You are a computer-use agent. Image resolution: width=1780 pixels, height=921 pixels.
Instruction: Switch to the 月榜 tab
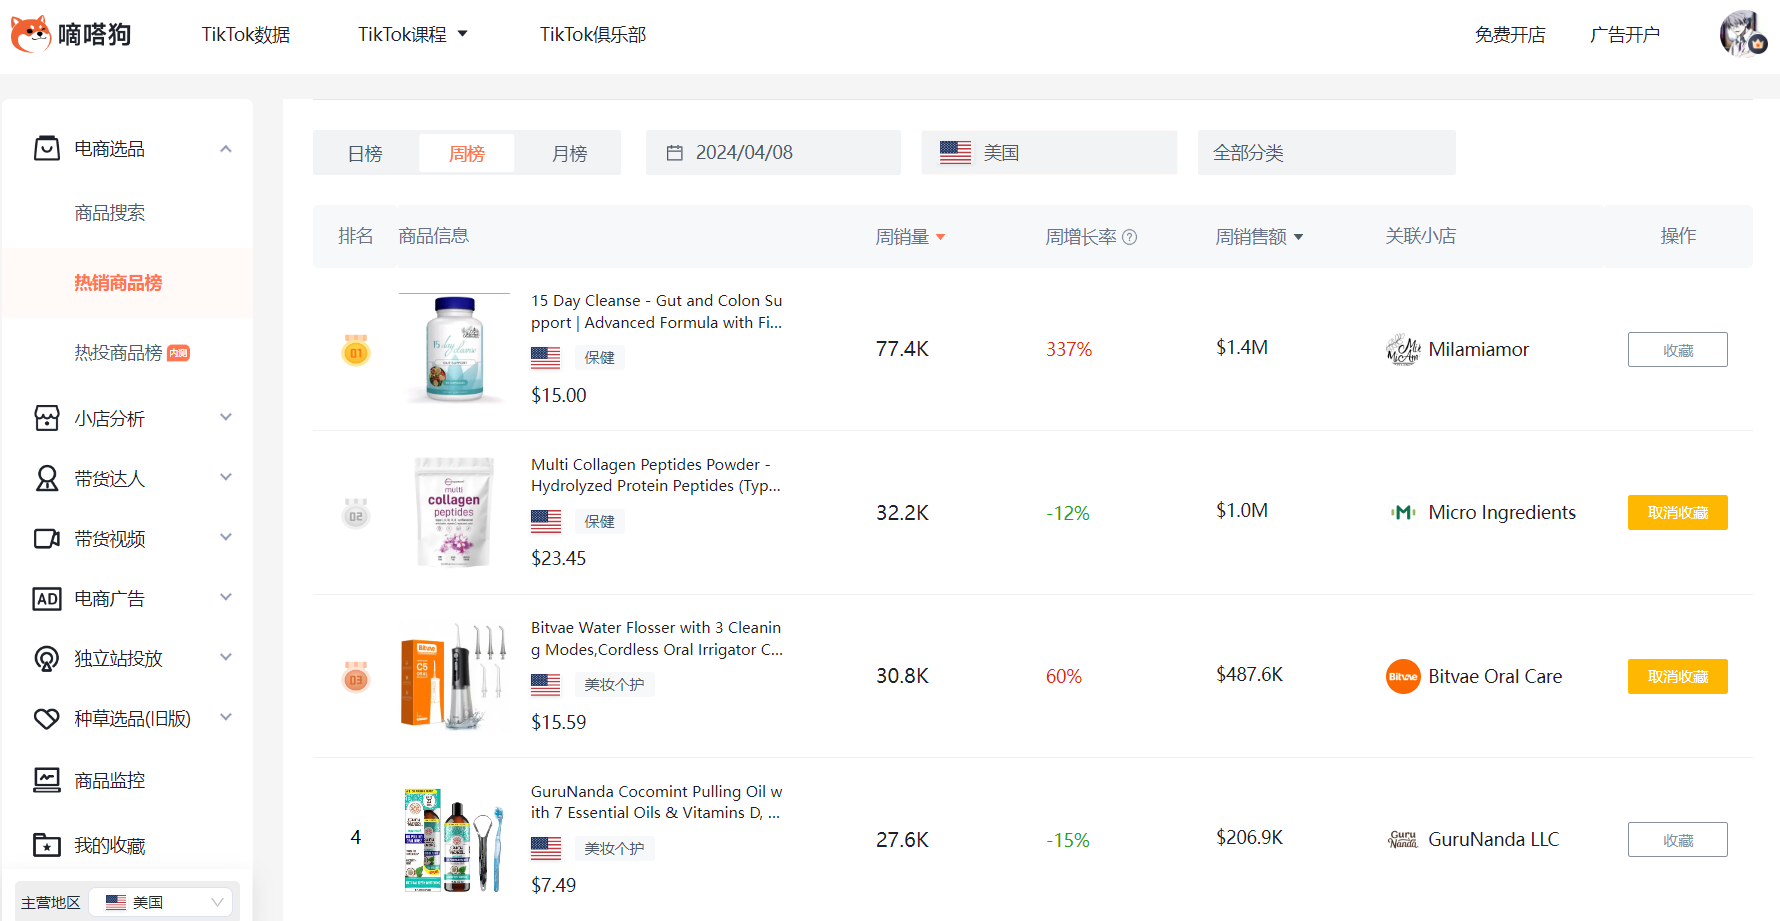click(x=569, y=153)
